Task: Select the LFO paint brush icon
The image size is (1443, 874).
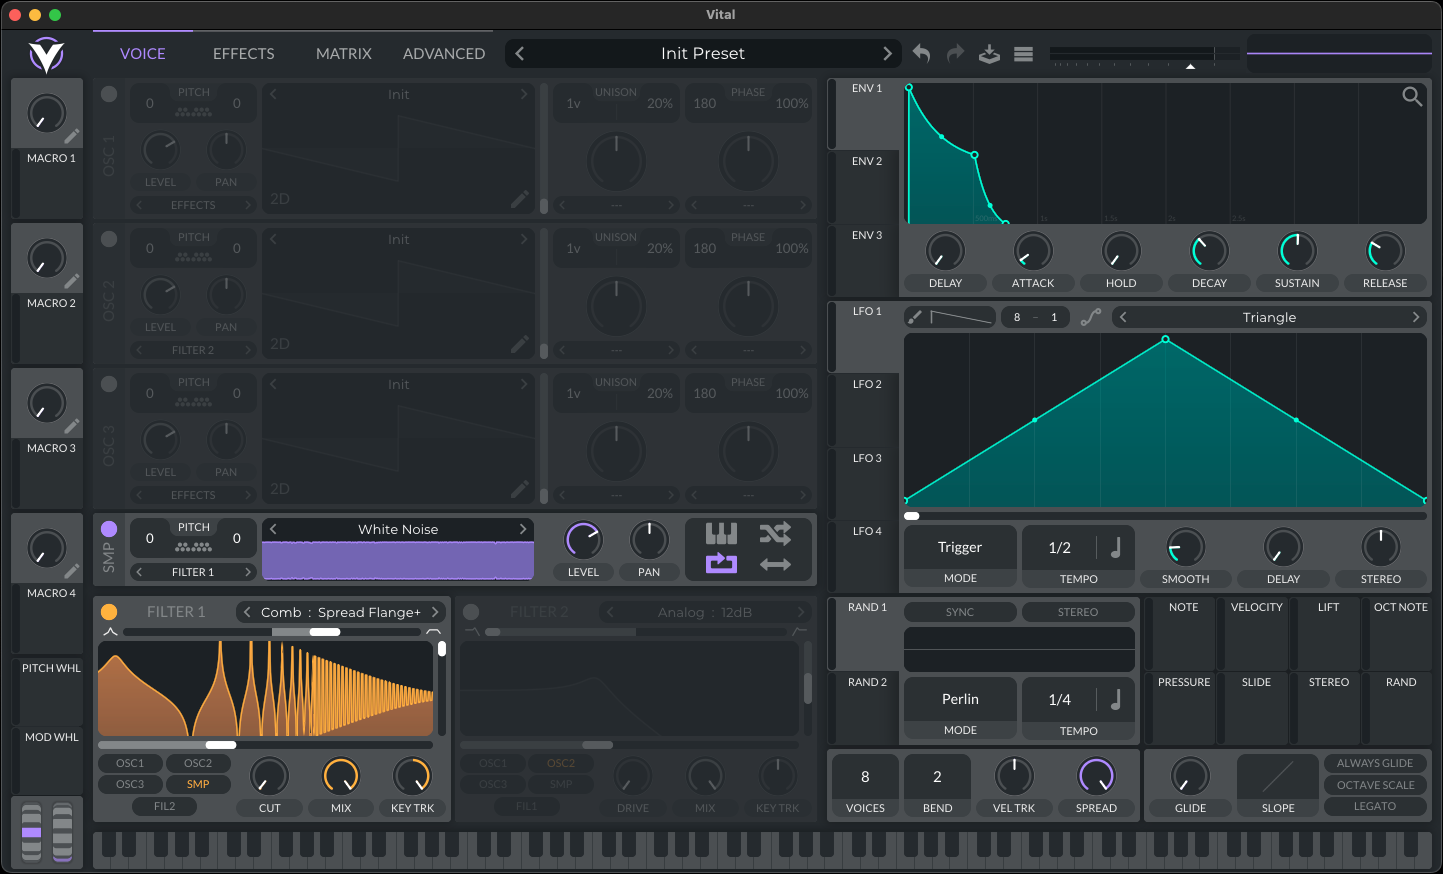Action: (914, 317)
